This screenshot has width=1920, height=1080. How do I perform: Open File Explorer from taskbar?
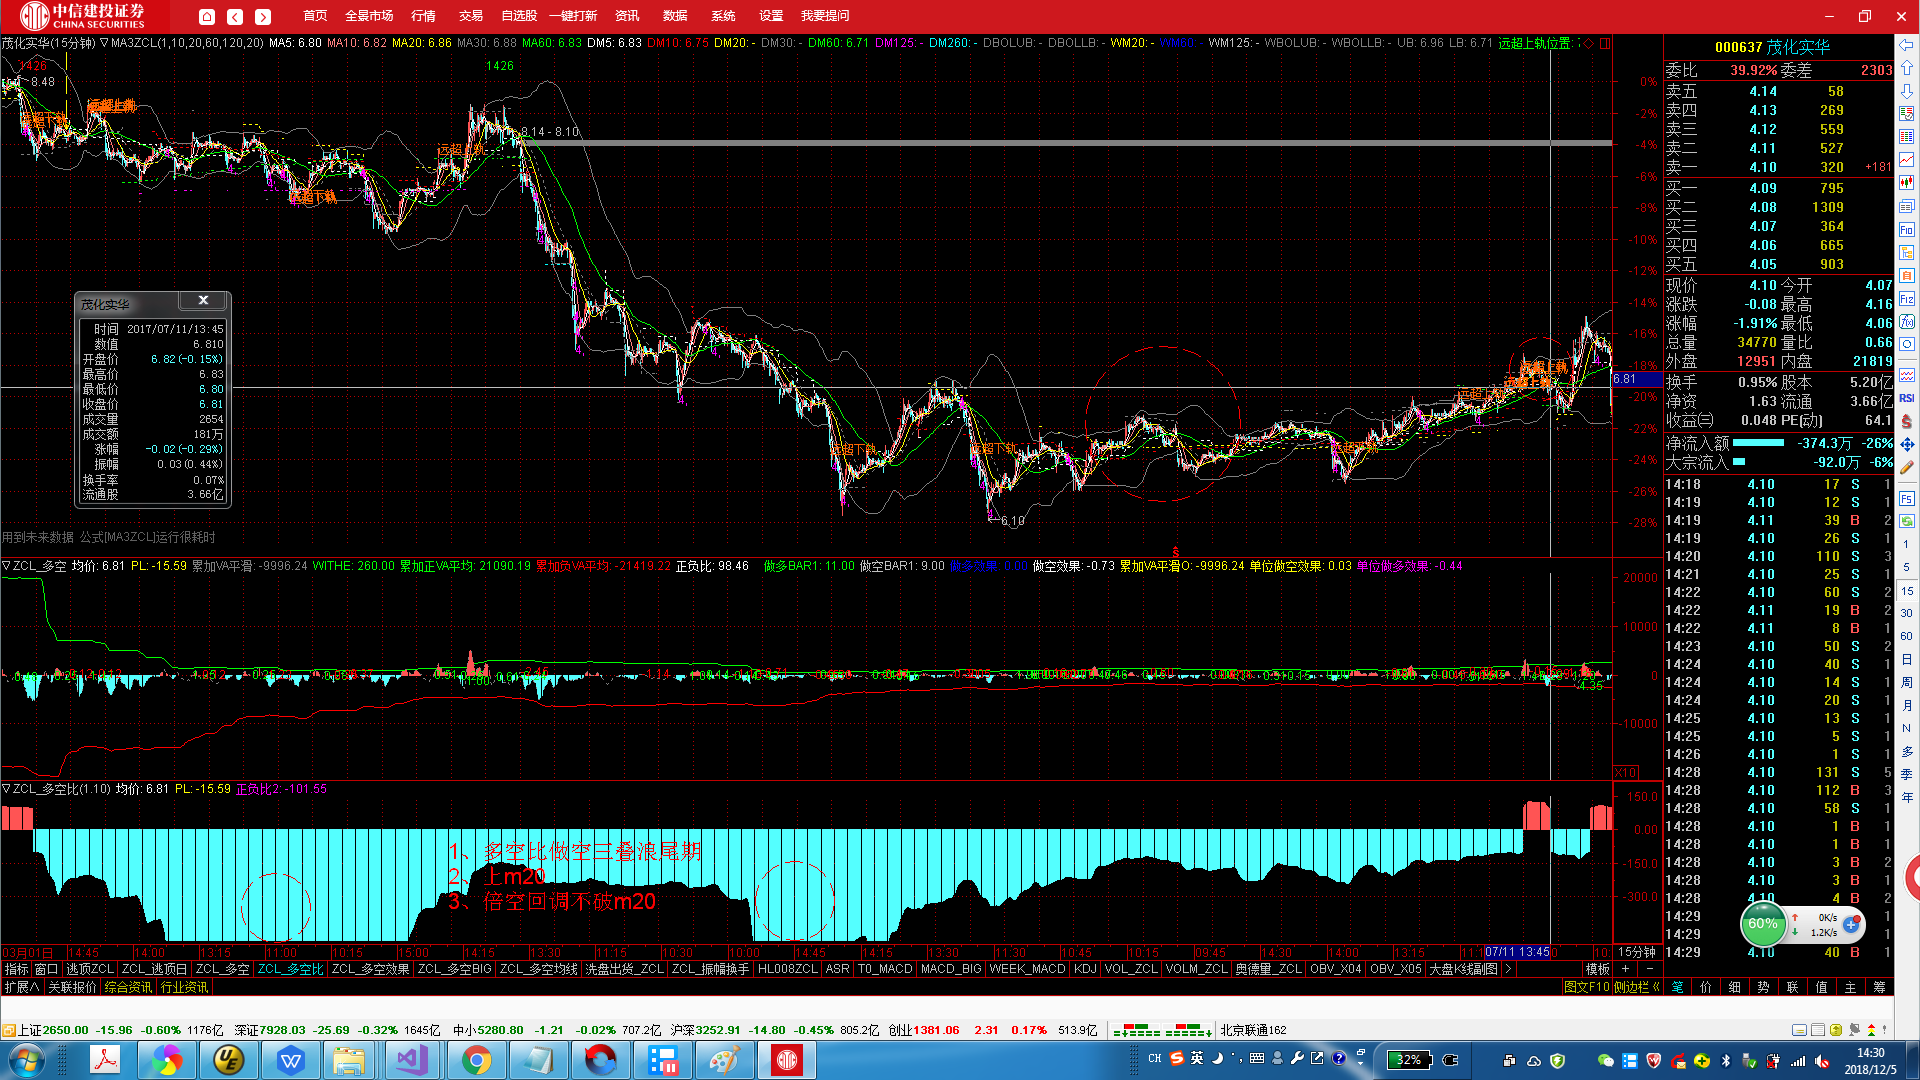348,1060
